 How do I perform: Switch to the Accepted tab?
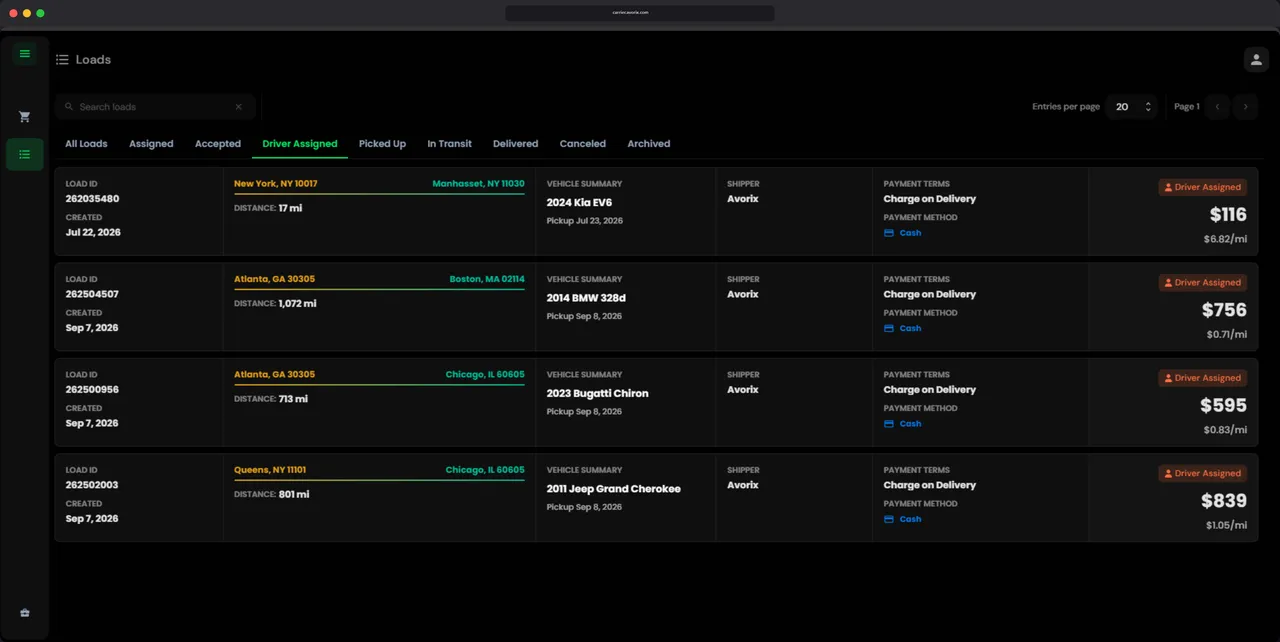pyautogui.click(x=218, y=144)
